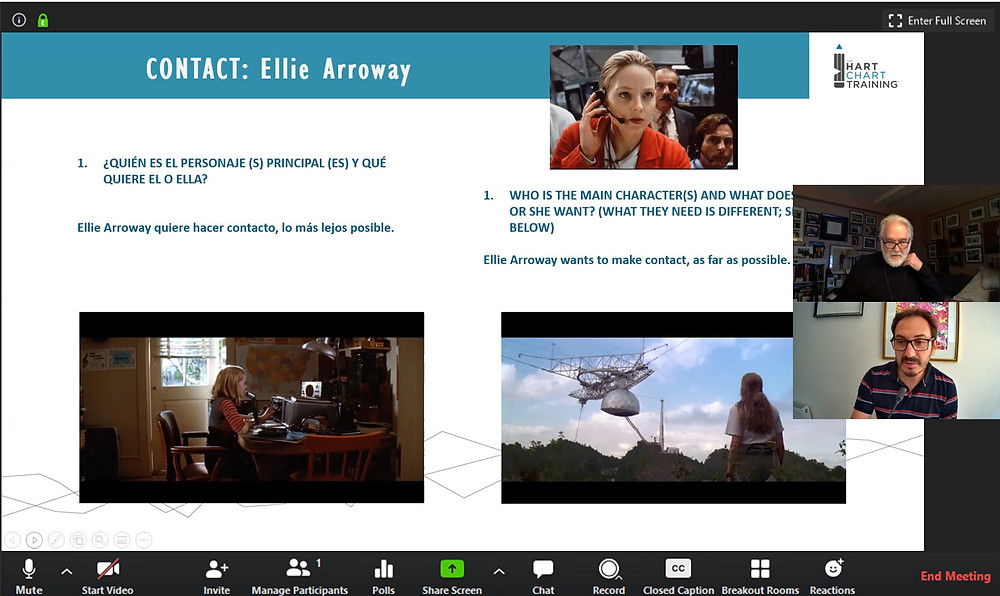Open Closed Caption settings
1000x596 pixels.
click(x=678, y=577)
